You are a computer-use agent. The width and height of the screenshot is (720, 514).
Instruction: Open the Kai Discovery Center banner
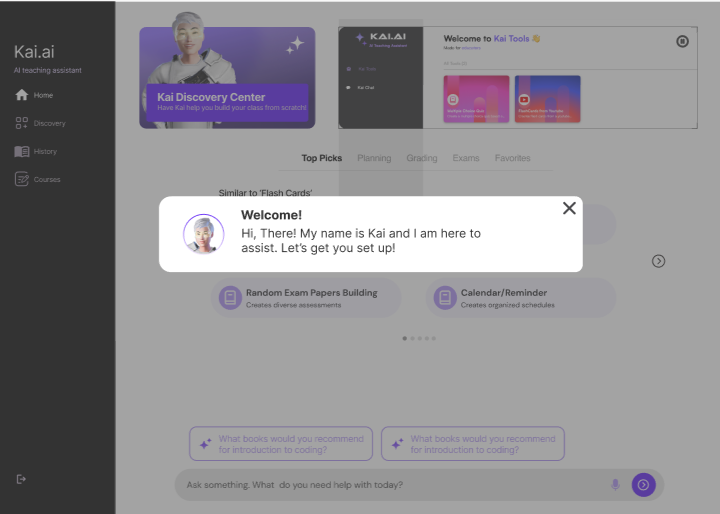[227, 78]
